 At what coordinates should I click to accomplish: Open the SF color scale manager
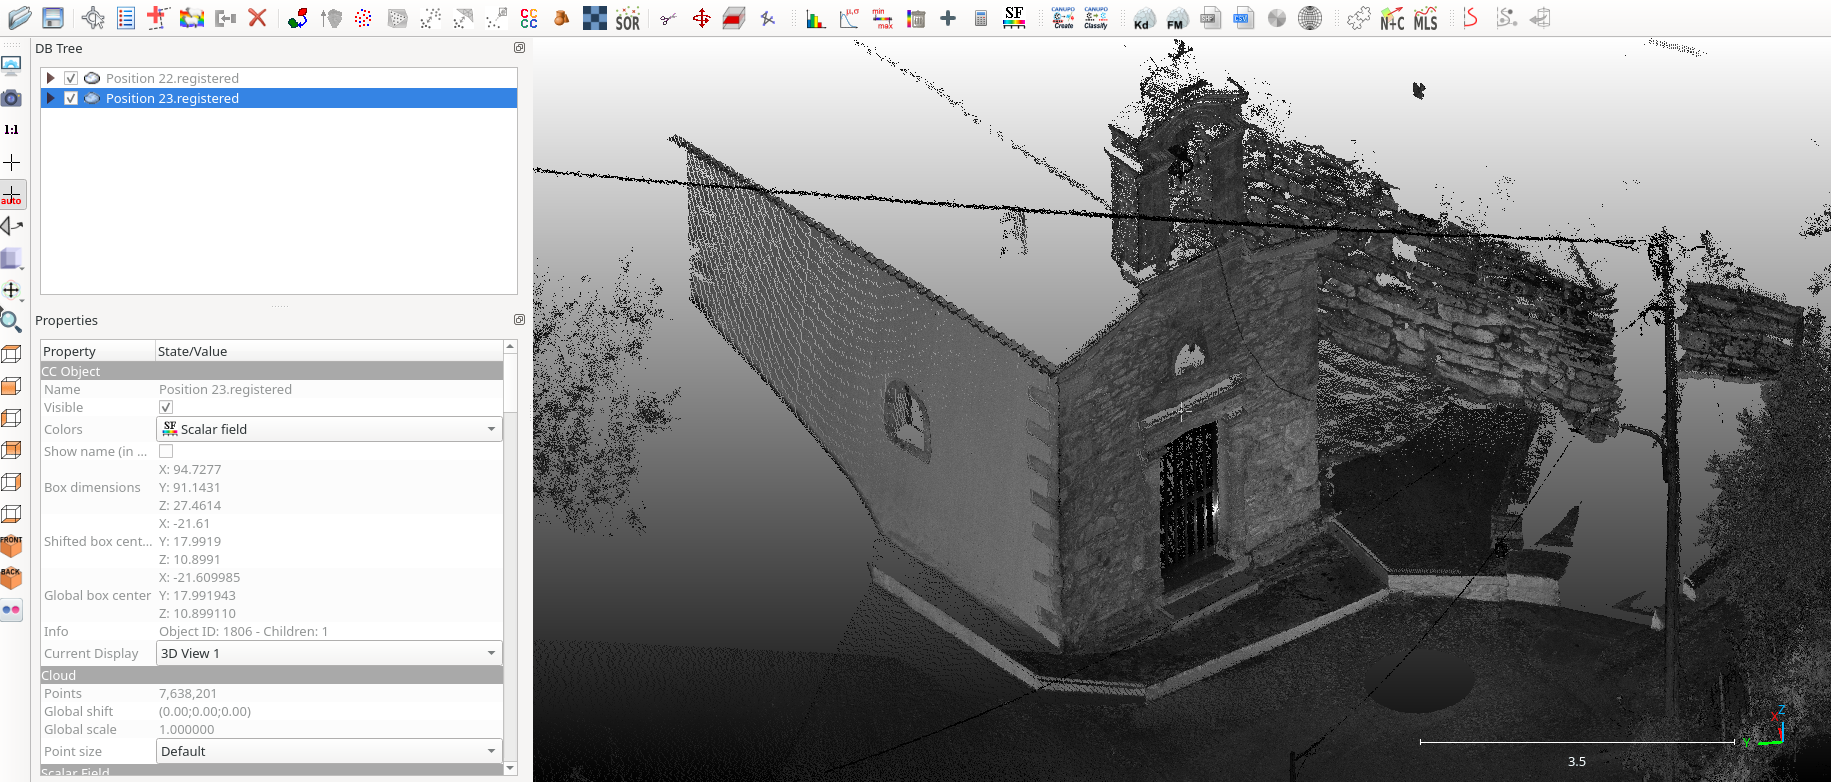[x=1014, y=18]
